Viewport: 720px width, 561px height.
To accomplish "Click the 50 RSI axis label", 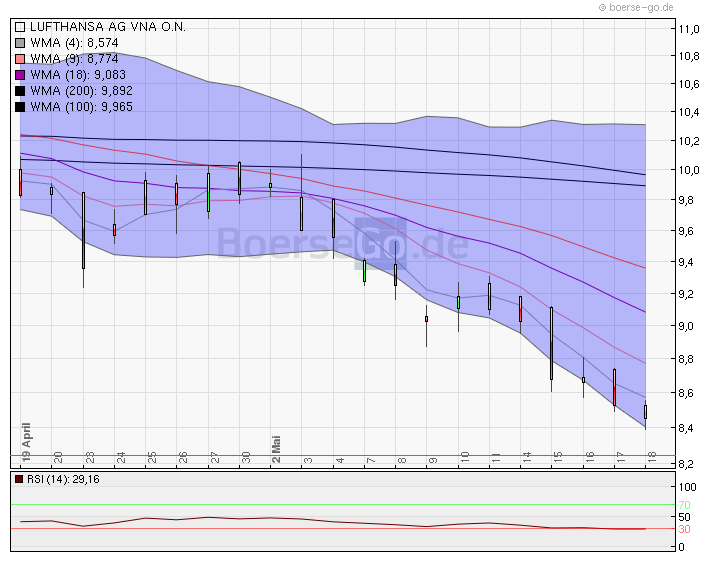I will click(x=685, y=517).
